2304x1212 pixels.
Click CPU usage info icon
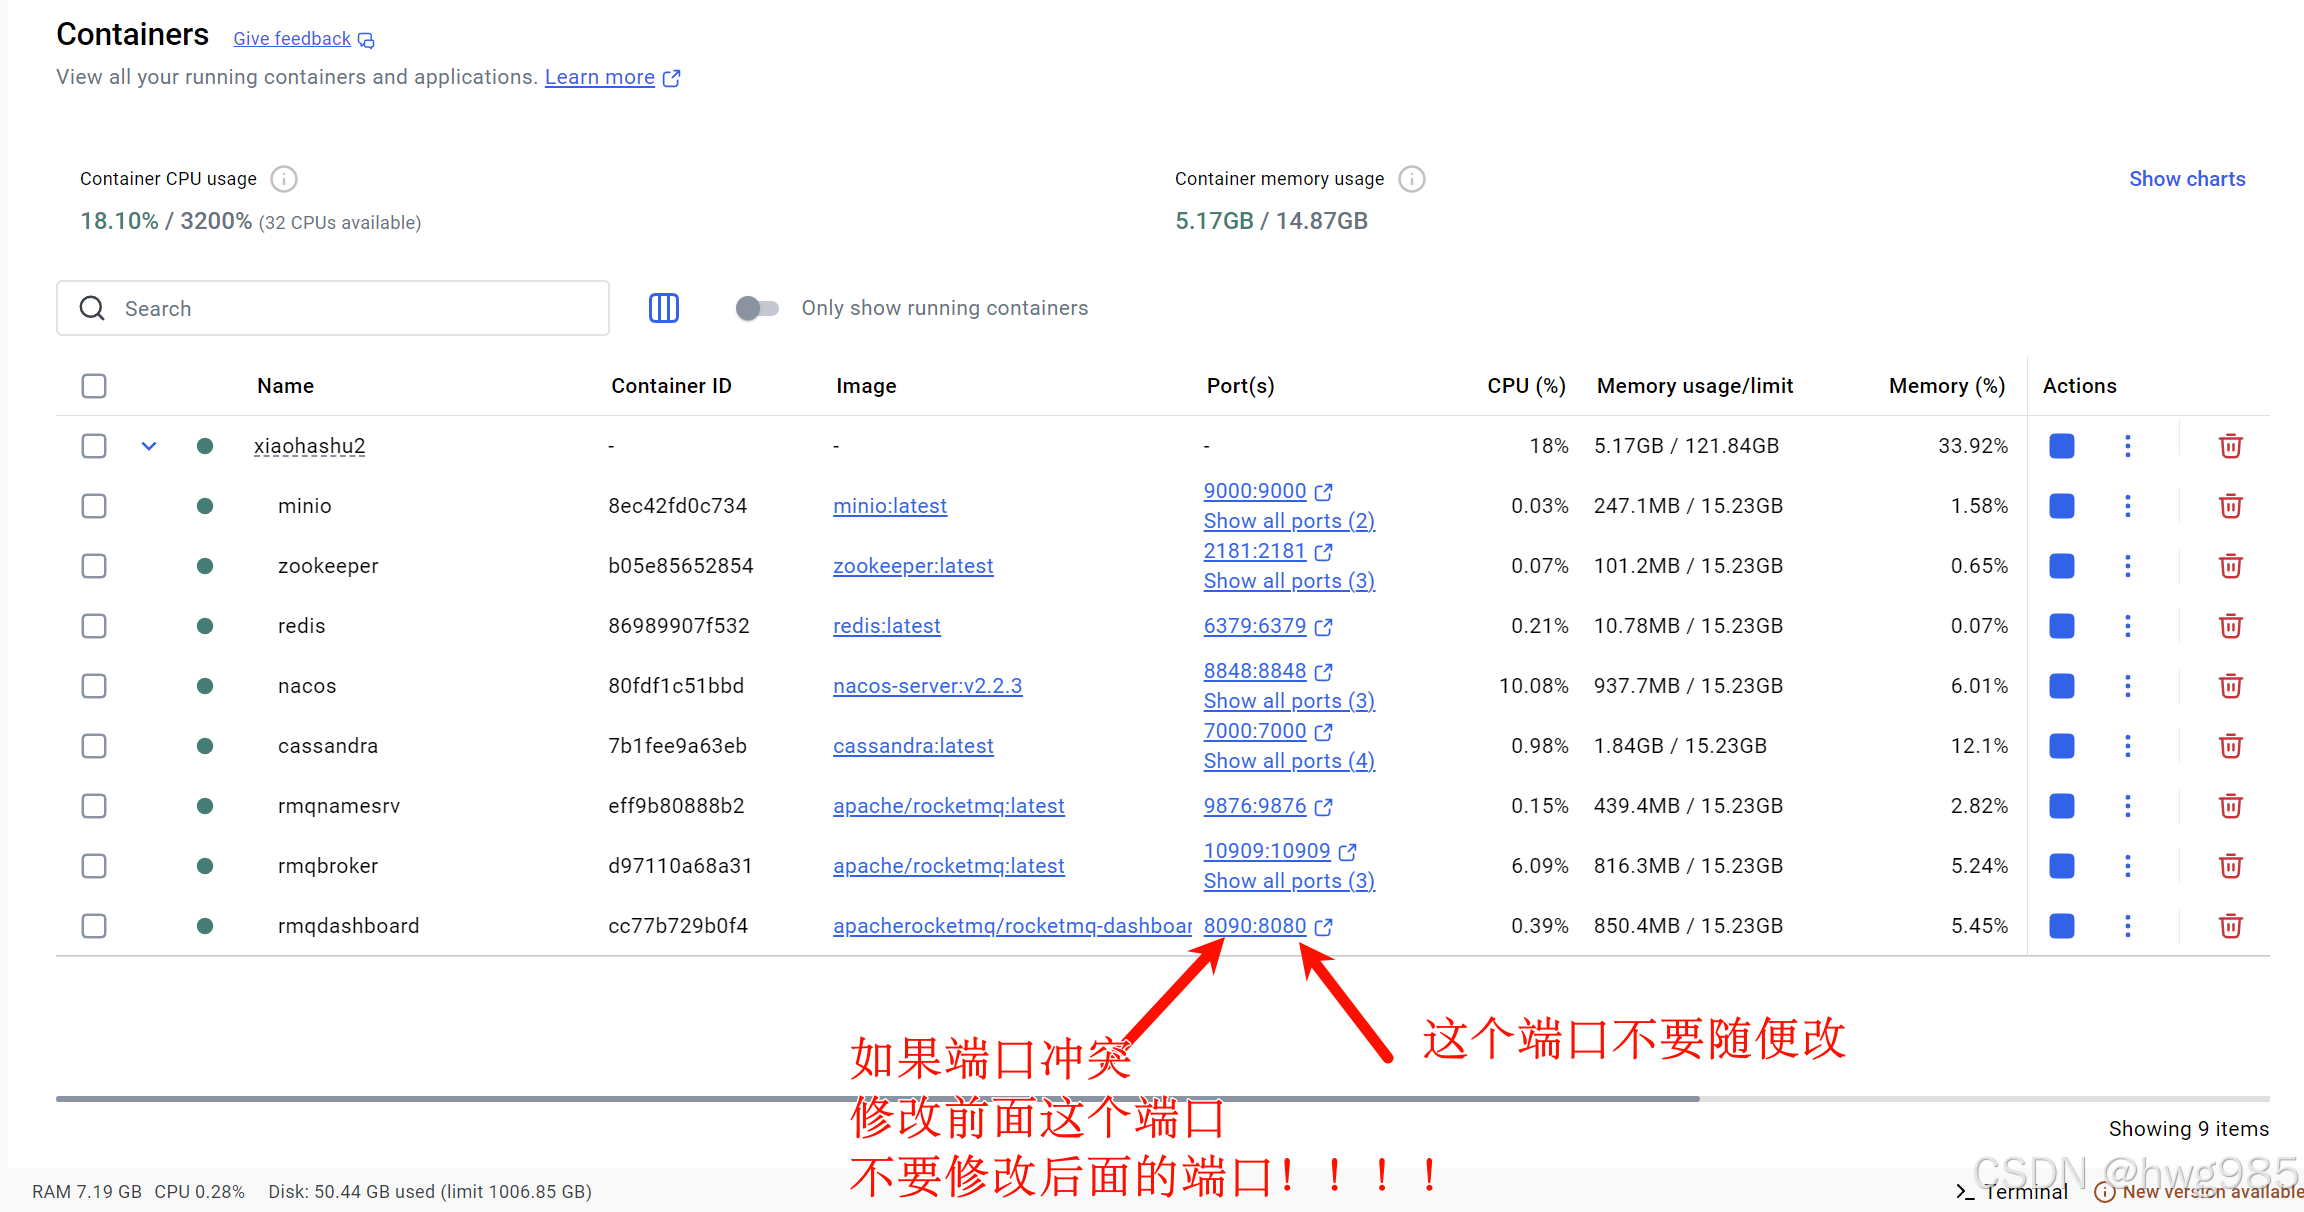[x=284, y=179]
